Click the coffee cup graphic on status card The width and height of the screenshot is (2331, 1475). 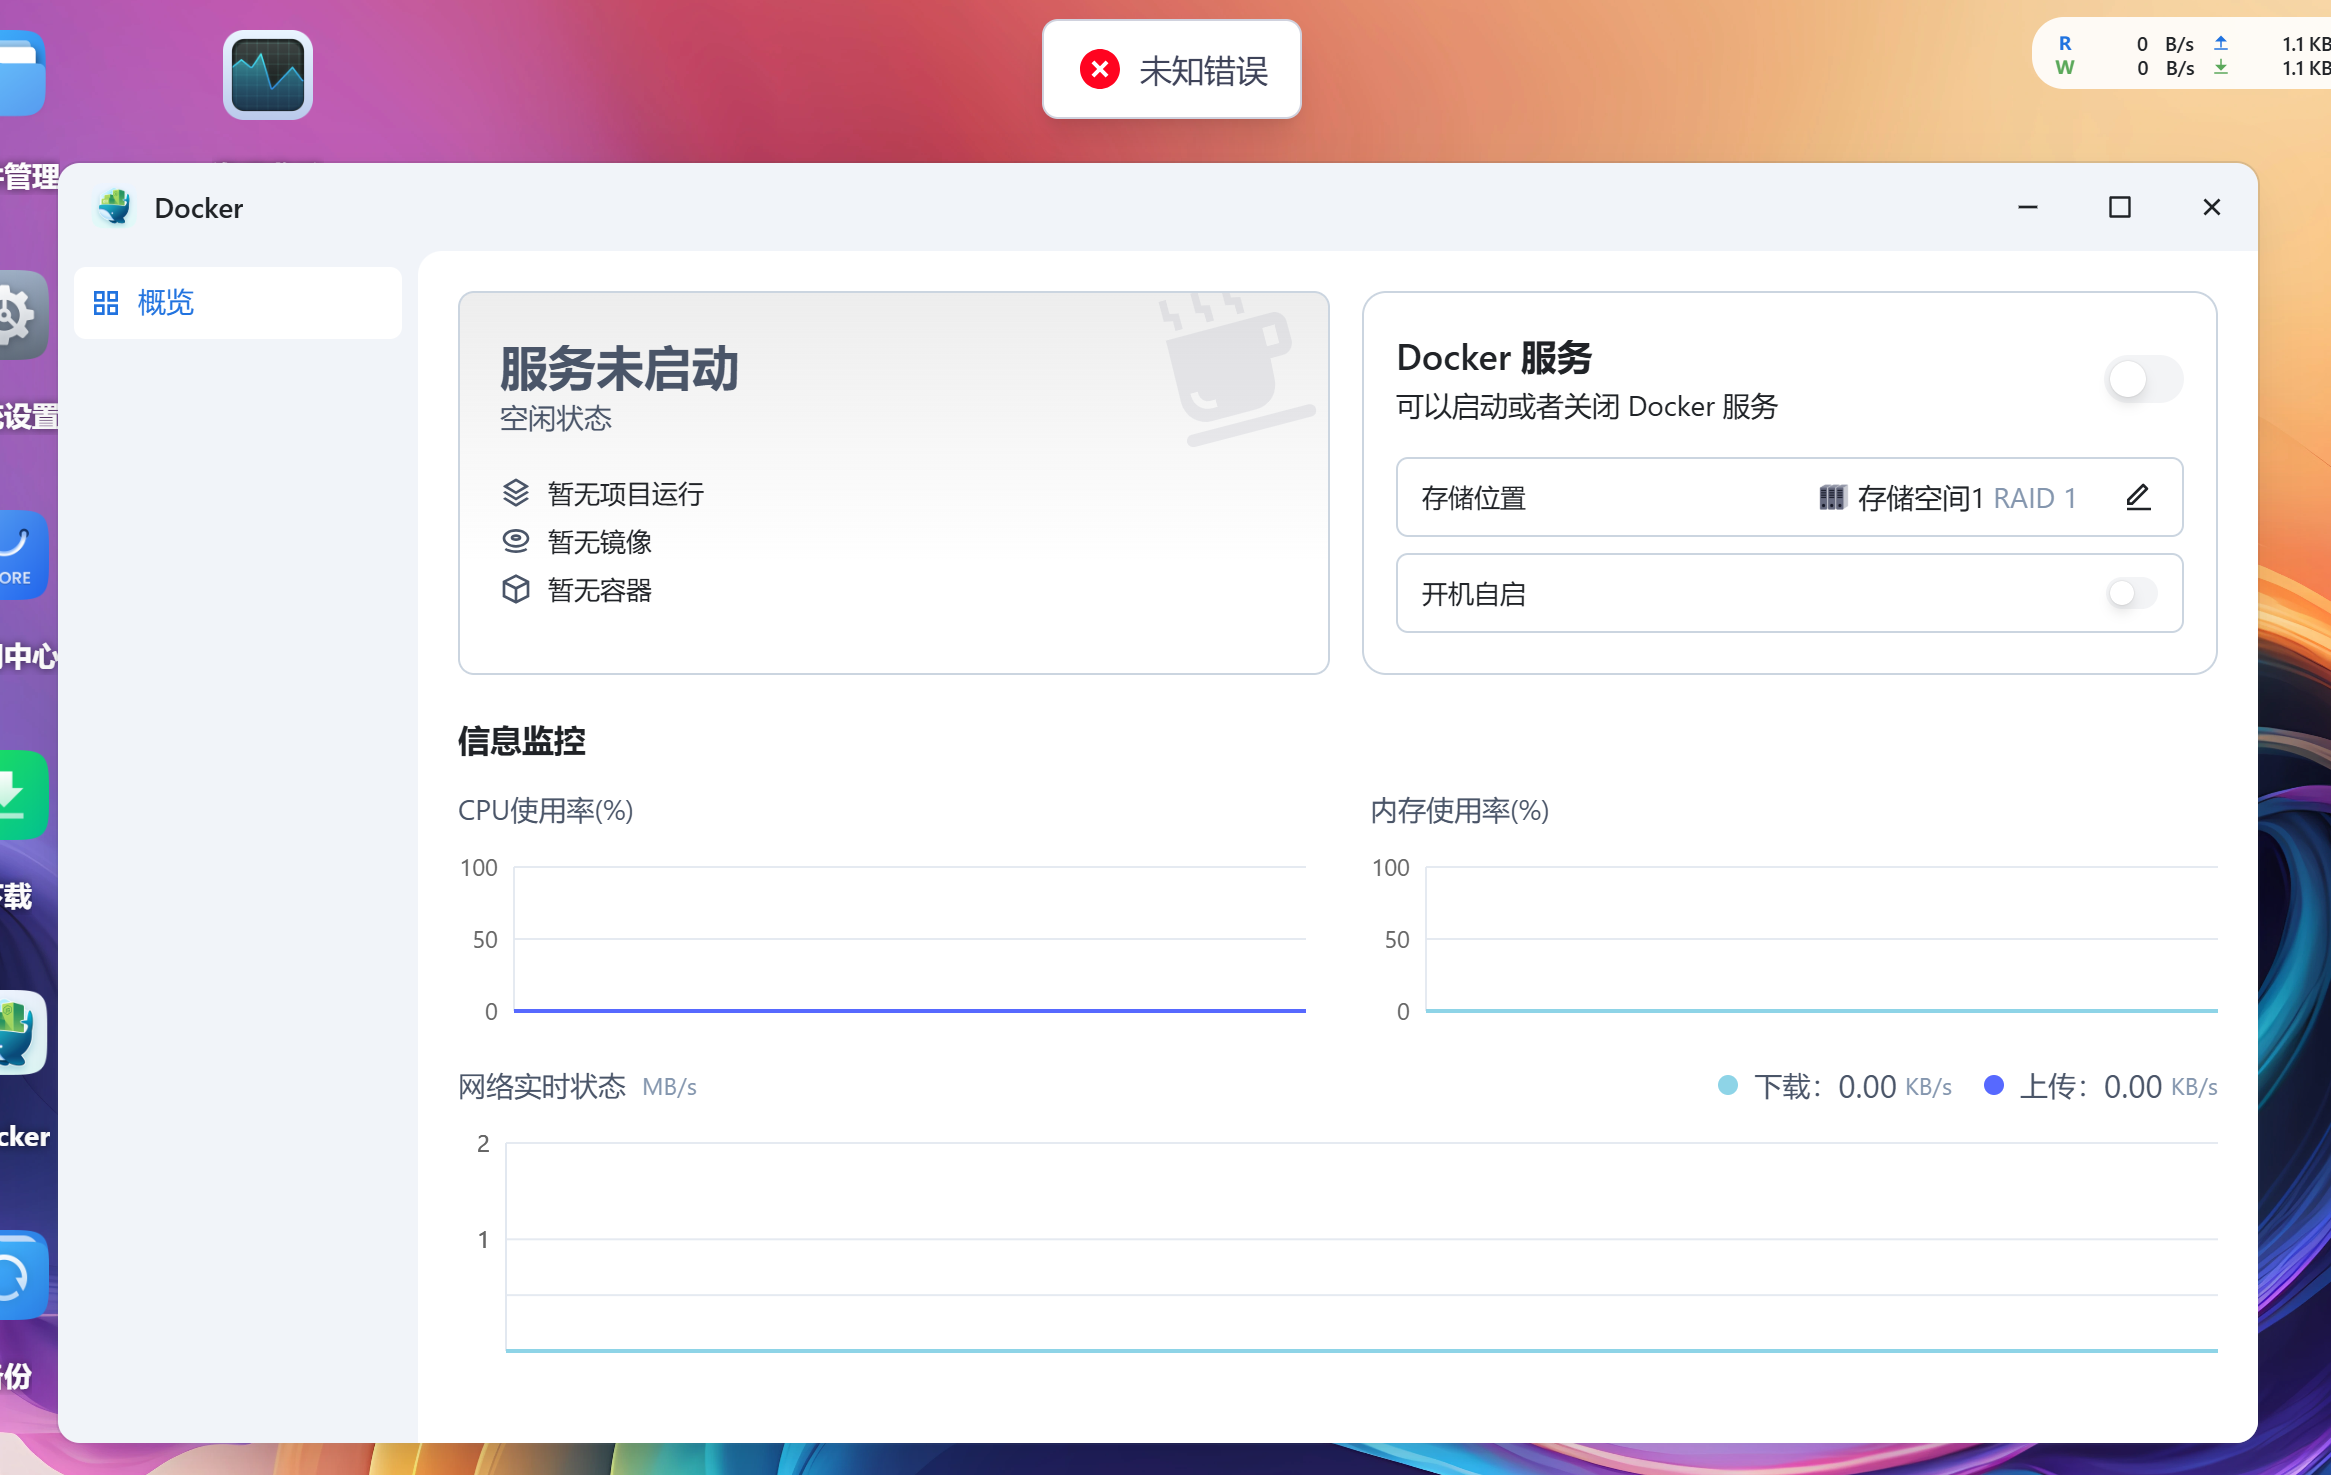1238,368
